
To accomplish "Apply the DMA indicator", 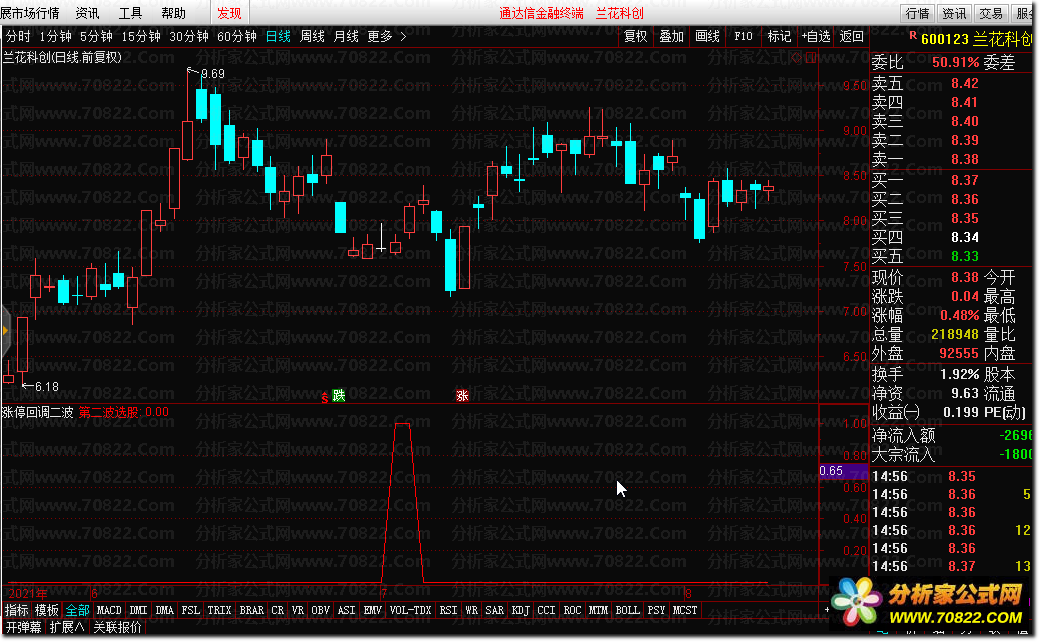I will [x=164, y=610].
